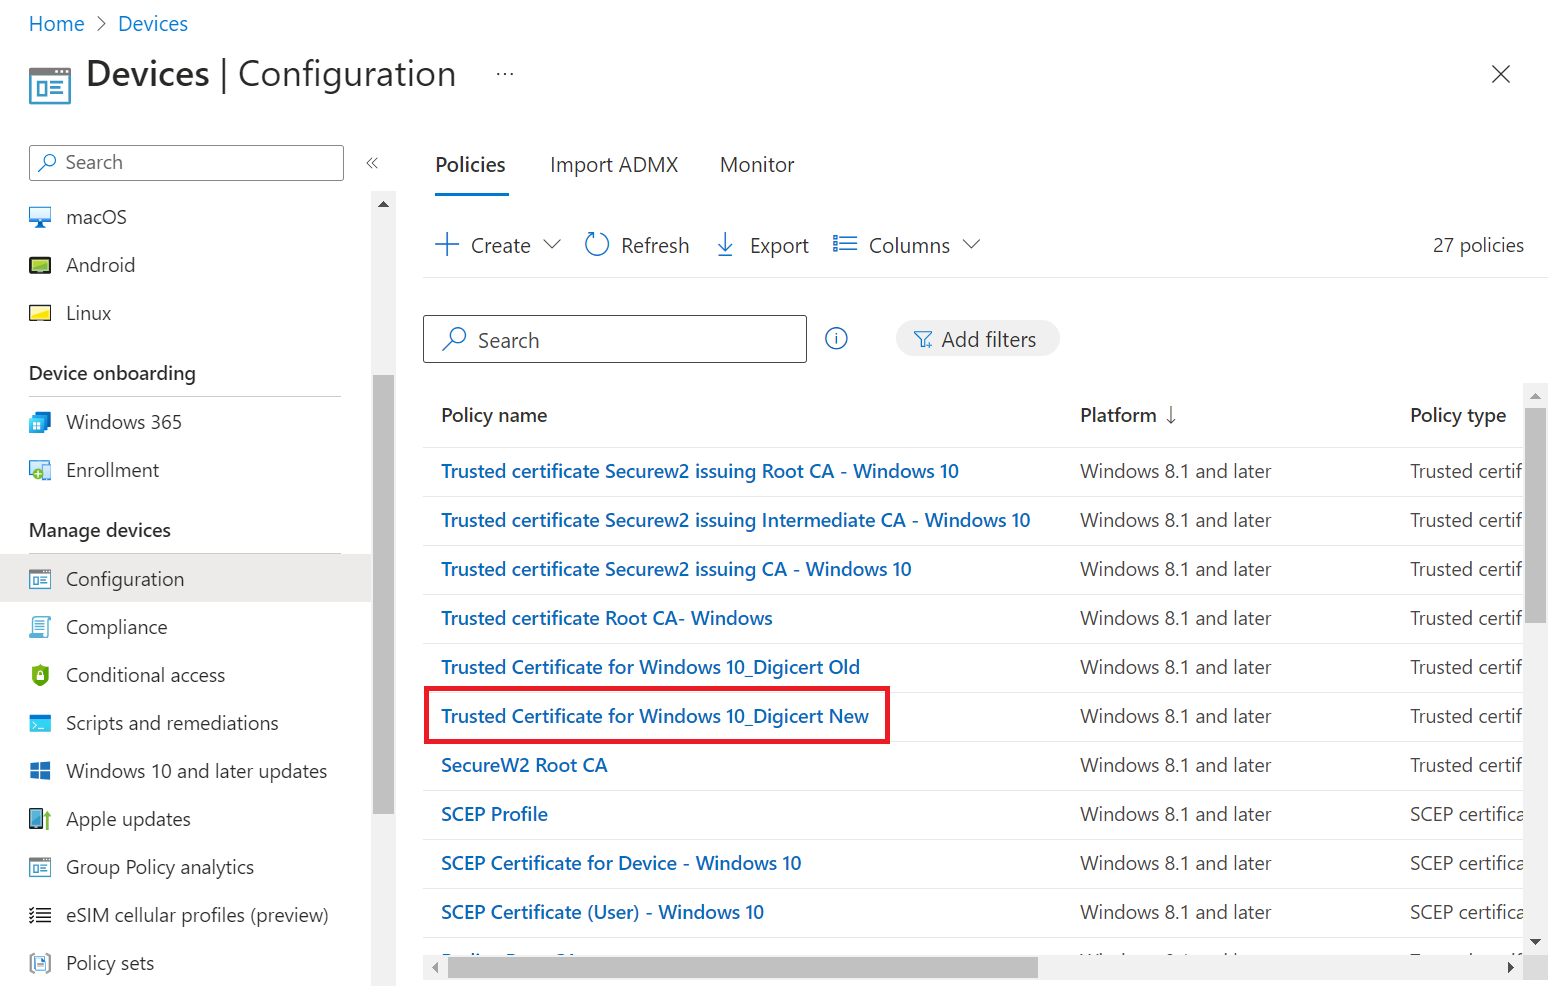Click the policy Search input field
1552x986 pixels.
click(615, 339)
